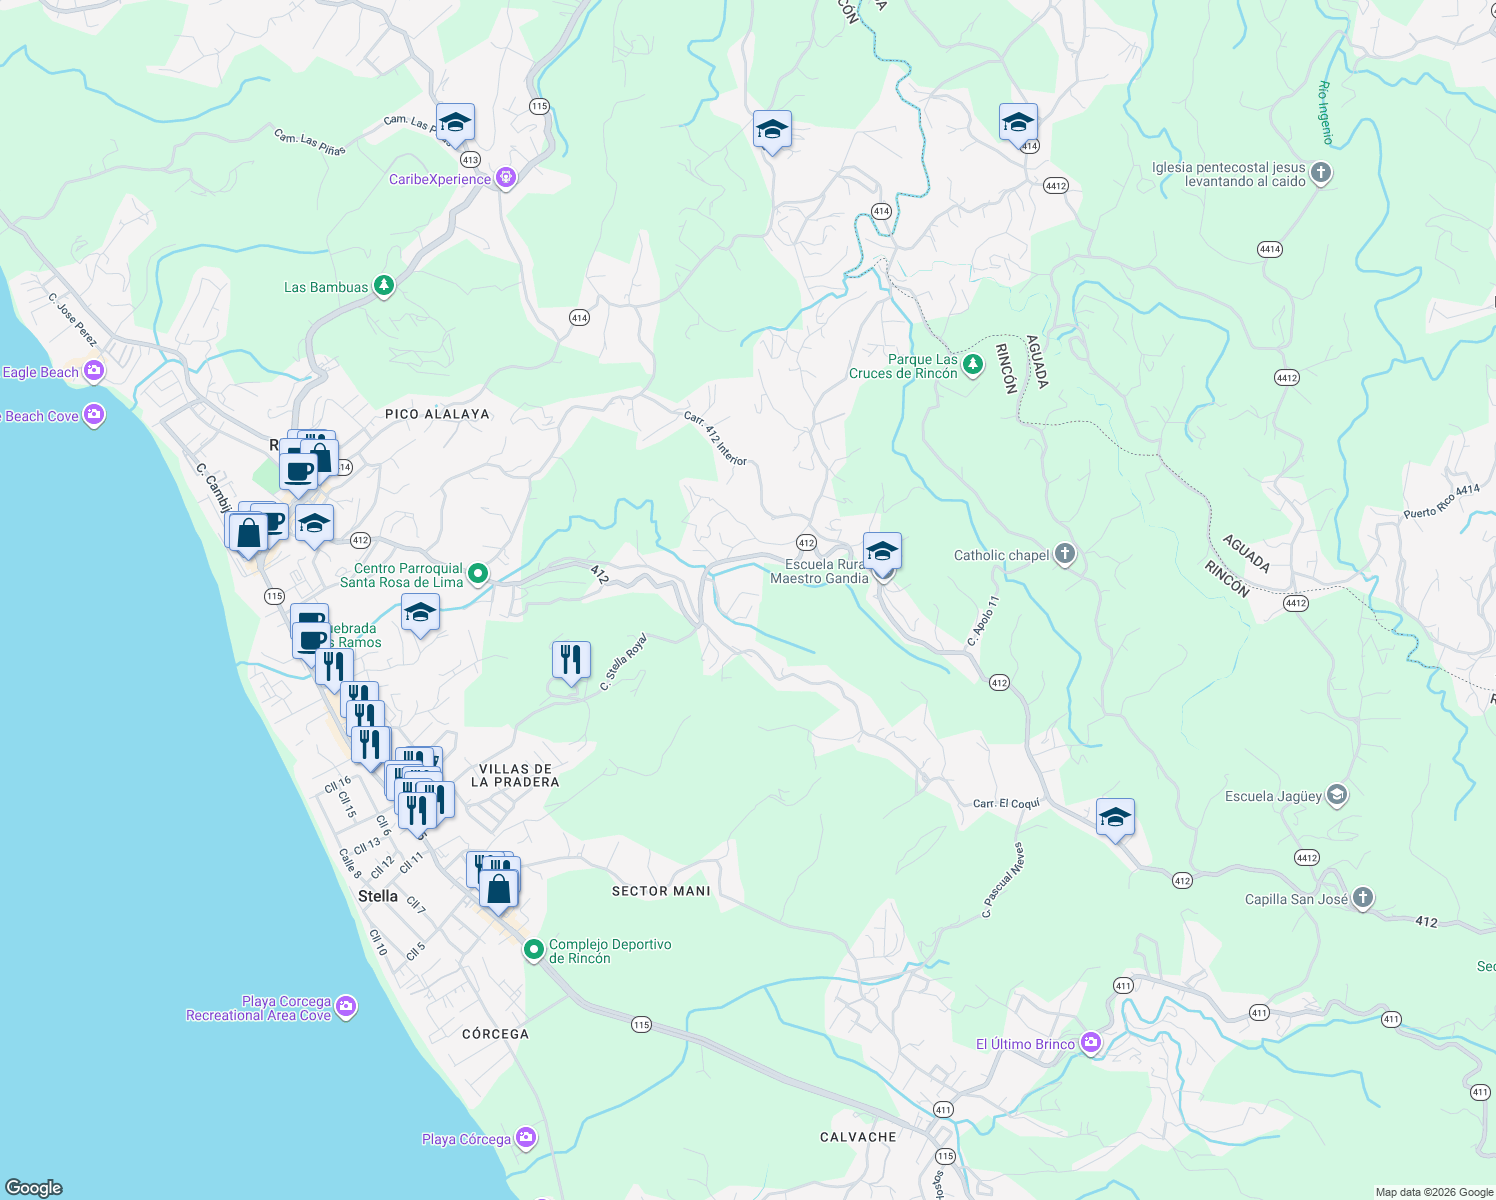Screen dimensions: 1496x1200
Task: Select the Playa Córcega beach marker
Action: 523,1137
